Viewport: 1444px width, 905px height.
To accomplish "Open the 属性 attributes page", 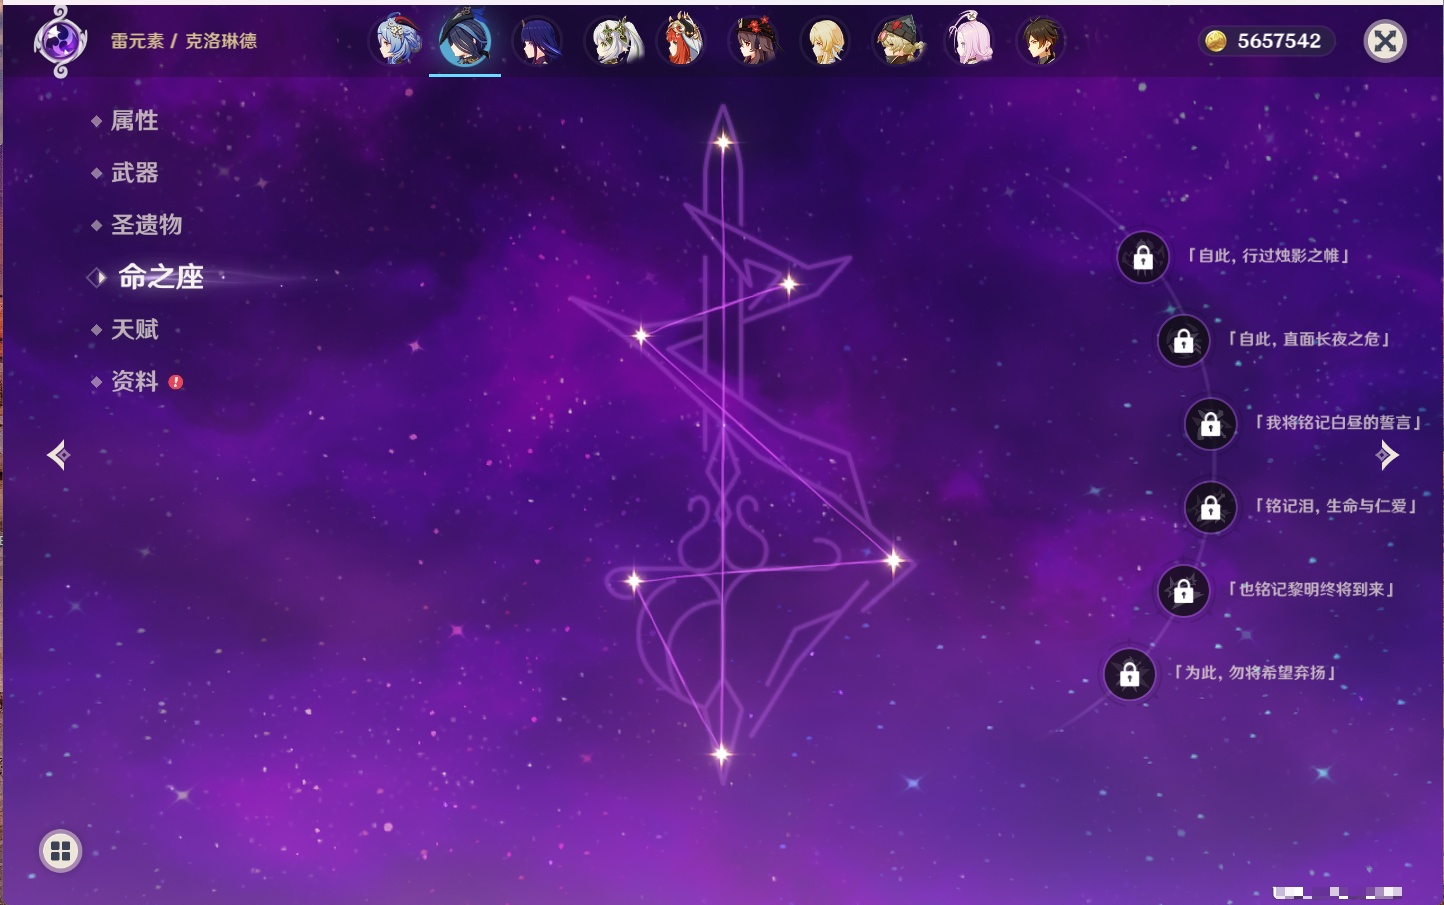I will click(134, 121).
